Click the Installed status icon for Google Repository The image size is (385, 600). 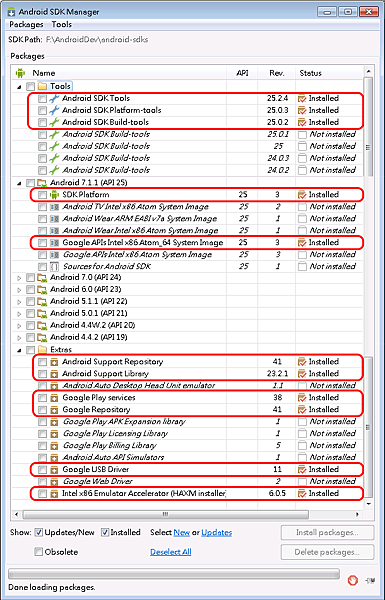pyautogui.click(x=302, y=409)
